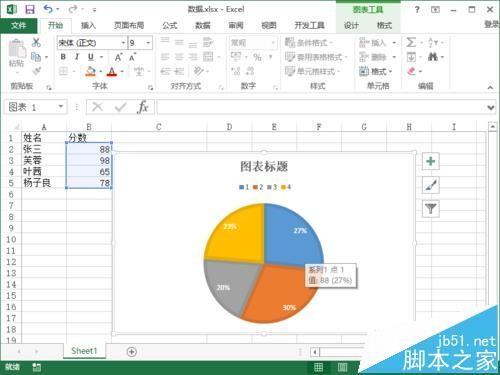Screen dimensions: 500x375
Task: Apply the red font color A
Action: click(x=112, y=71)
